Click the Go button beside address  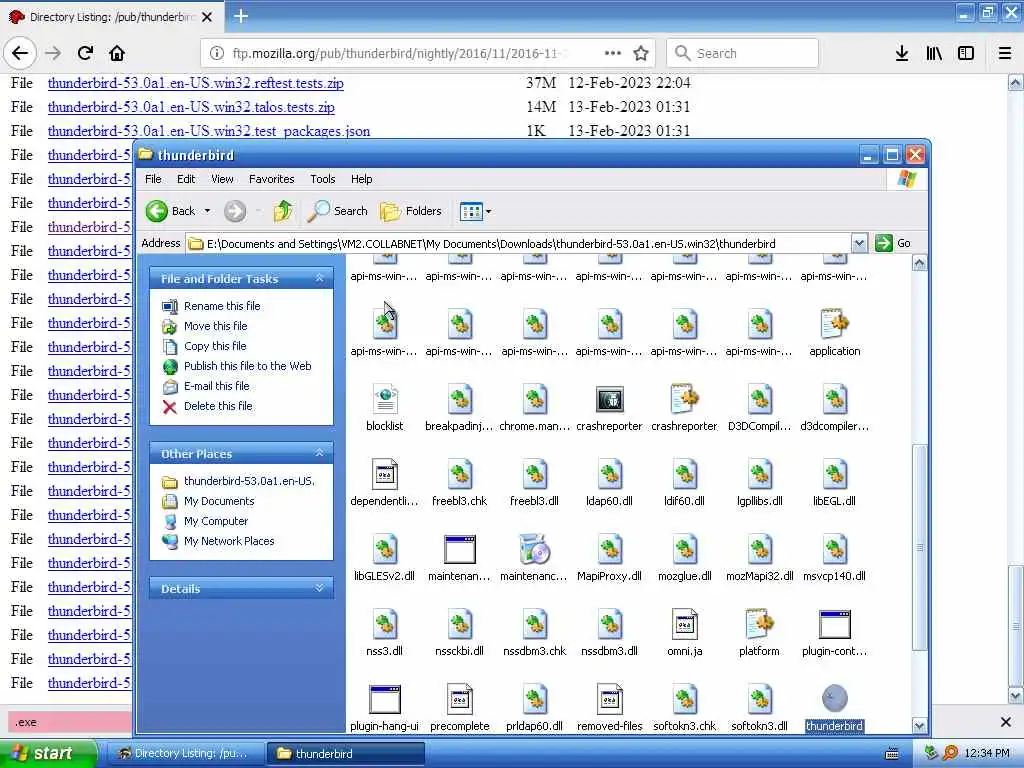pyautogui.click(x=893, y=243)
